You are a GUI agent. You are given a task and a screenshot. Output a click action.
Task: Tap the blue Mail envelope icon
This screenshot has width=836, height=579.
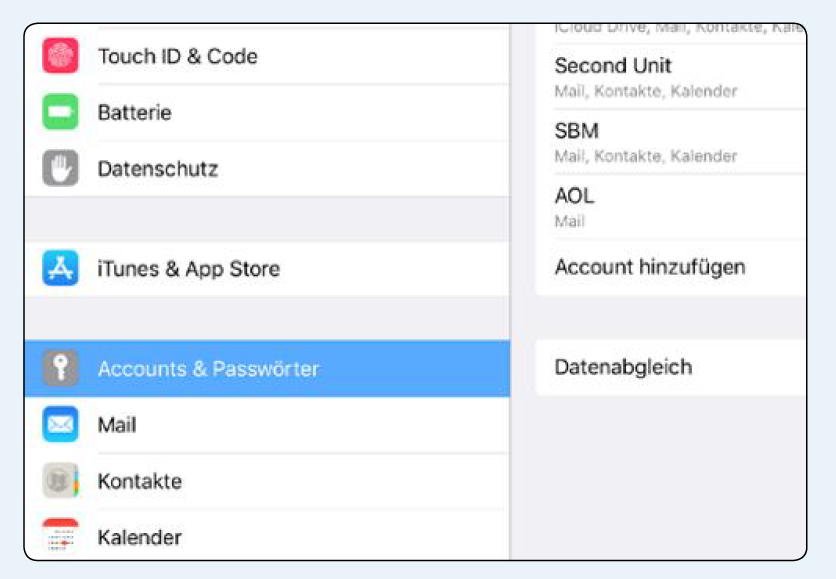pos(60,424)
